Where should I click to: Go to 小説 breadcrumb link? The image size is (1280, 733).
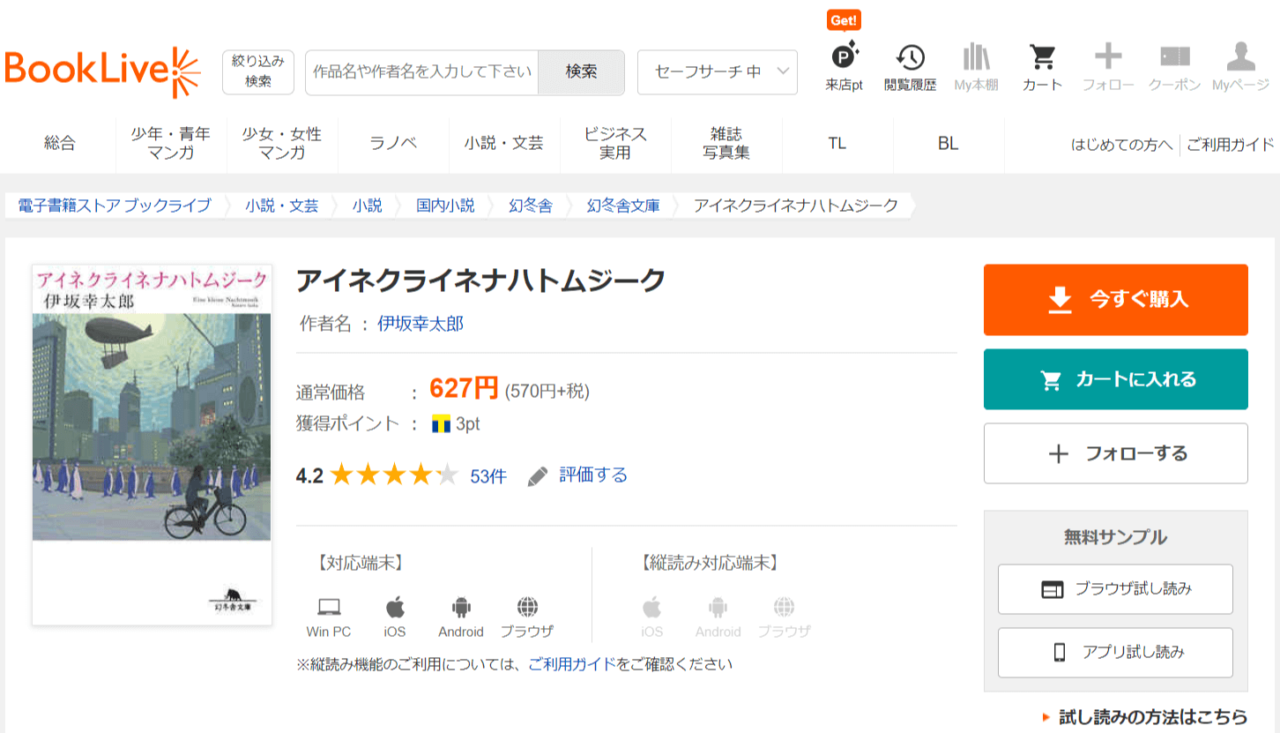tap(367, 205)
